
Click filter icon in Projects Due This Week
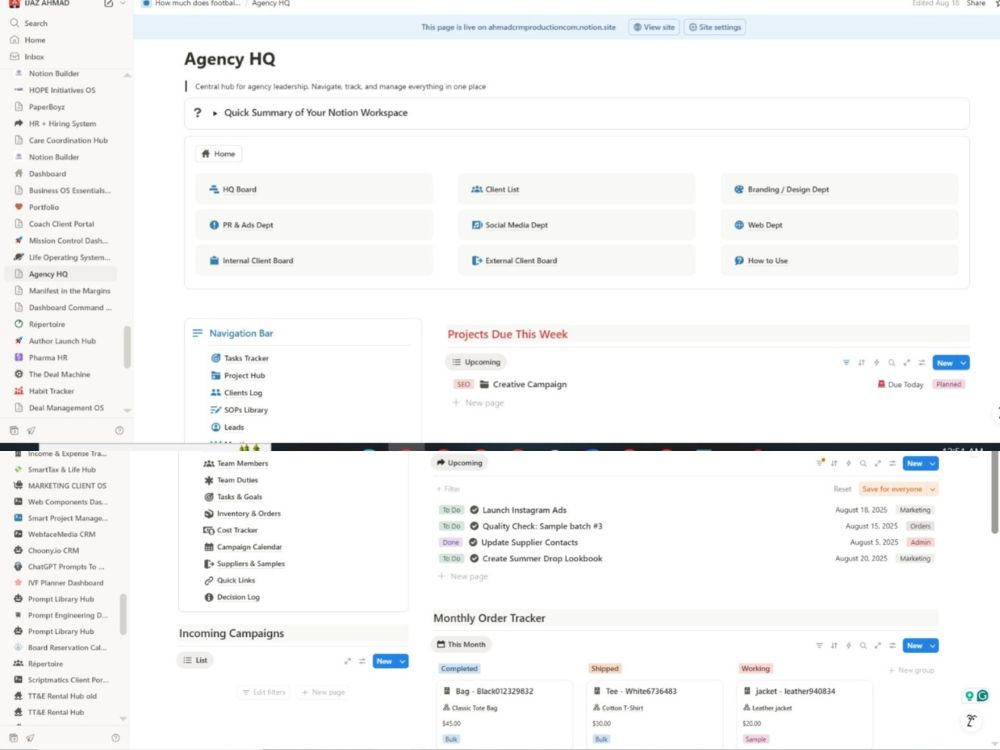point(846,362)
